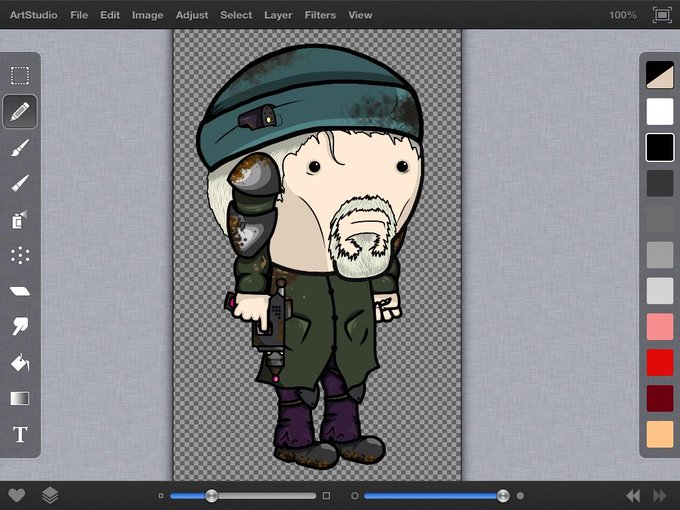Open the Adjust menu

tap(192, 15)
